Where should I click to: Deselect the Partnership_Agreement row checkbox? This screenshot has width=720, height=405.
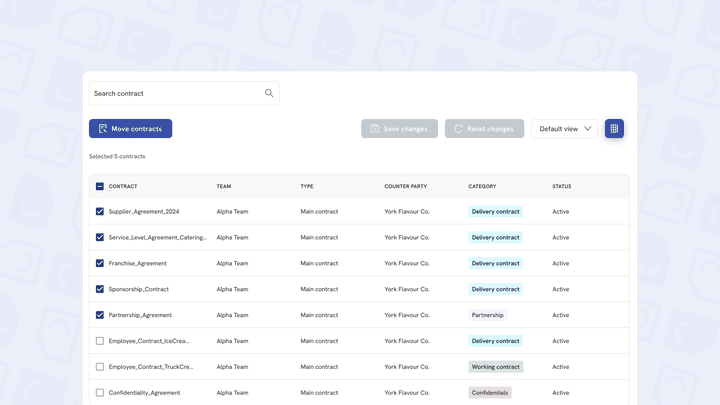100,315
